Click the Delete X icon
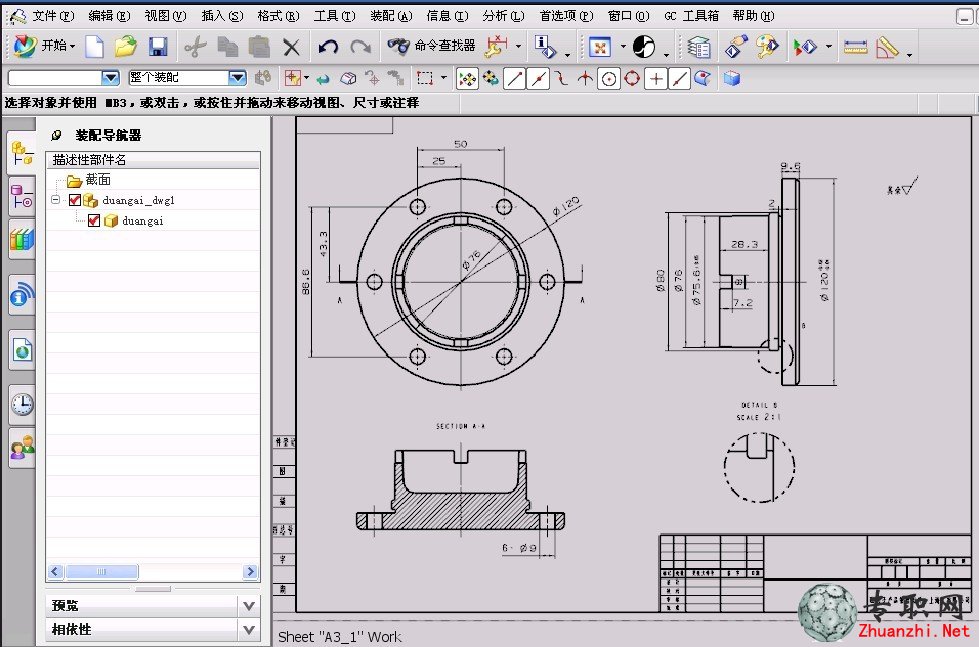Screen dimensions: 979x647 pyautogui.click(x=291, y=47)
